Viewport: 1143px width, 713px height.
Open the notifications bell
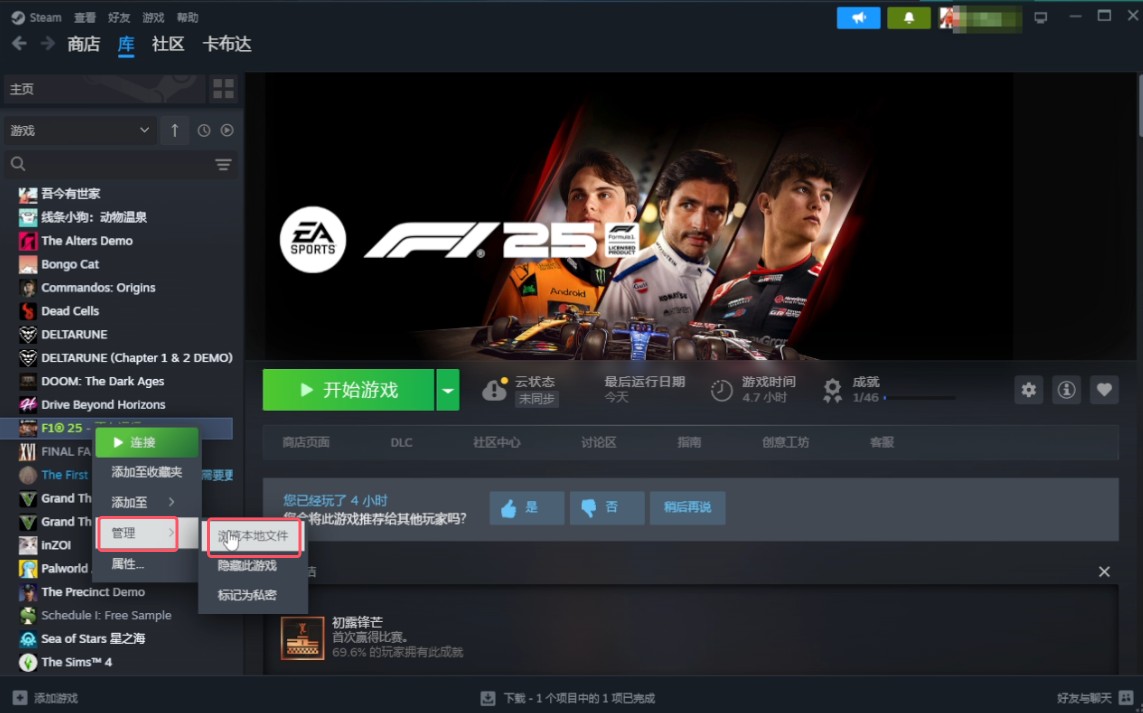coord(908,18)
